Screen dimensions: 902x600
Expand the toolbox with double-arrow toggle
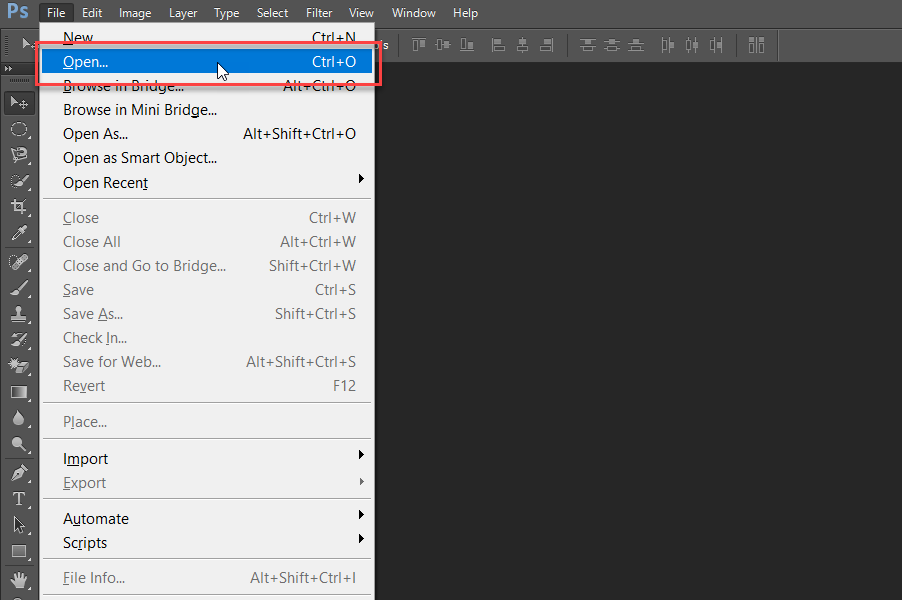[10, 68]
